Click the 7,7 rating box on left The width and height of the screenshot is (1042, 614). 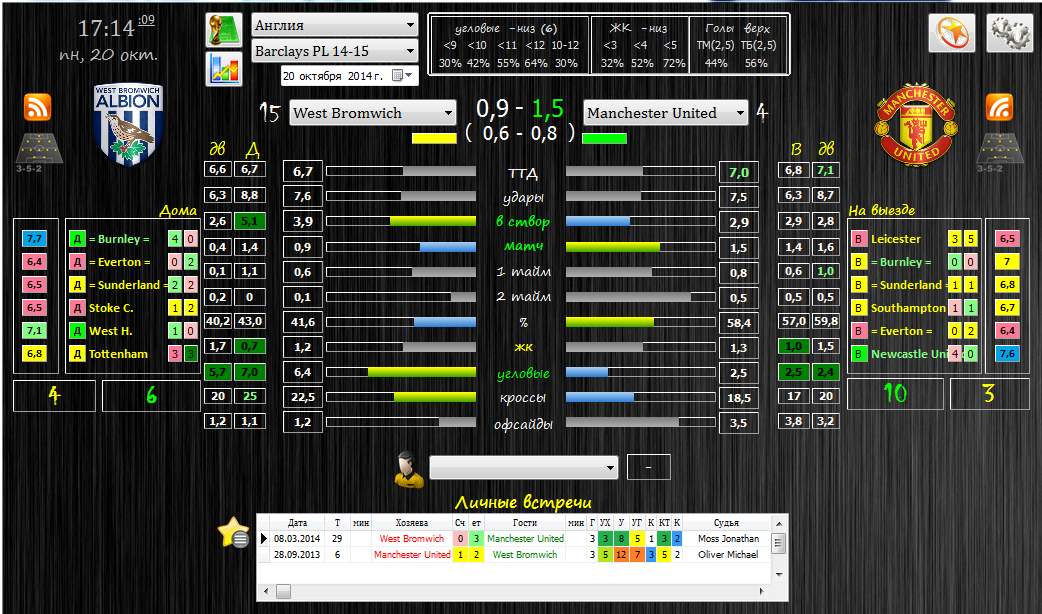tap(35, 239)
